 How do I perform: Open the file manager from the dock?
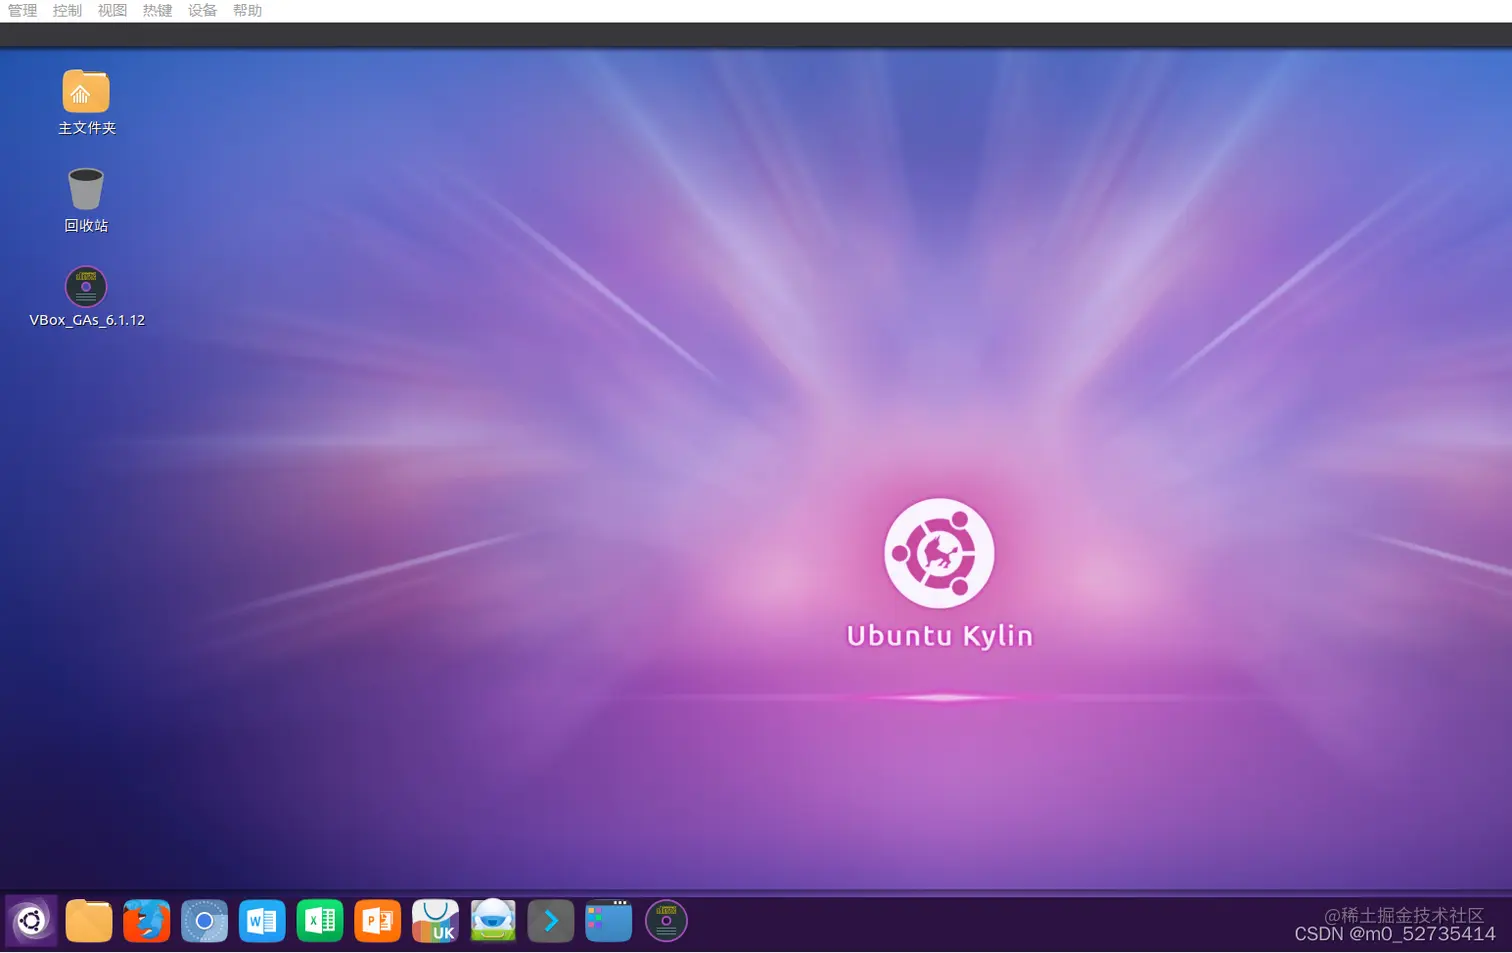coord(89,921)
